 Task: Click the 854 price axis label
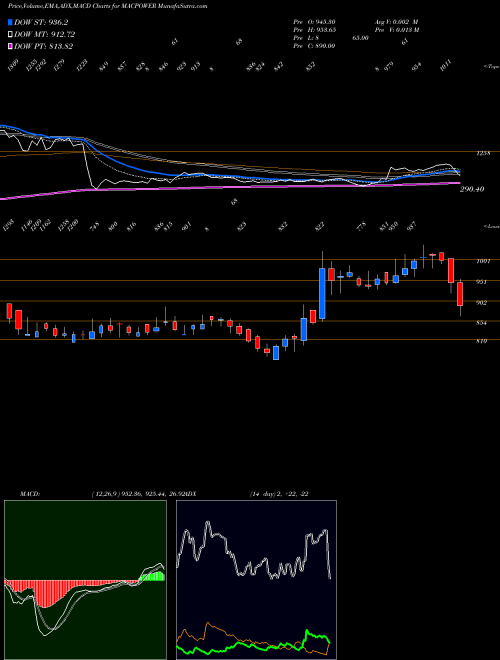[481, 323]
